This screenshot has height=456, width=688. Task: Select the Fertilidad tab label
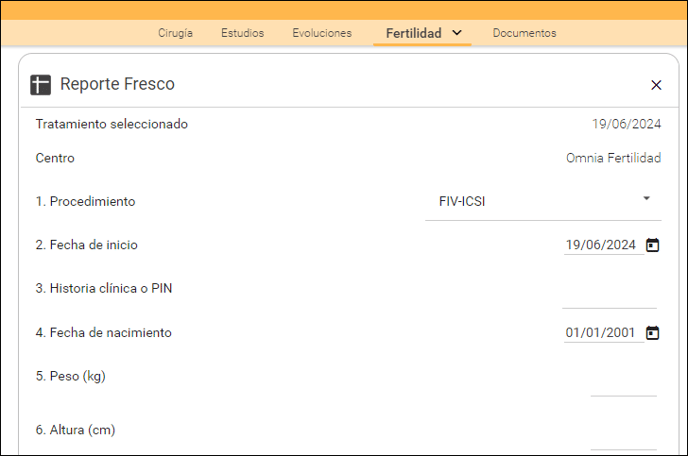[413, 33]
